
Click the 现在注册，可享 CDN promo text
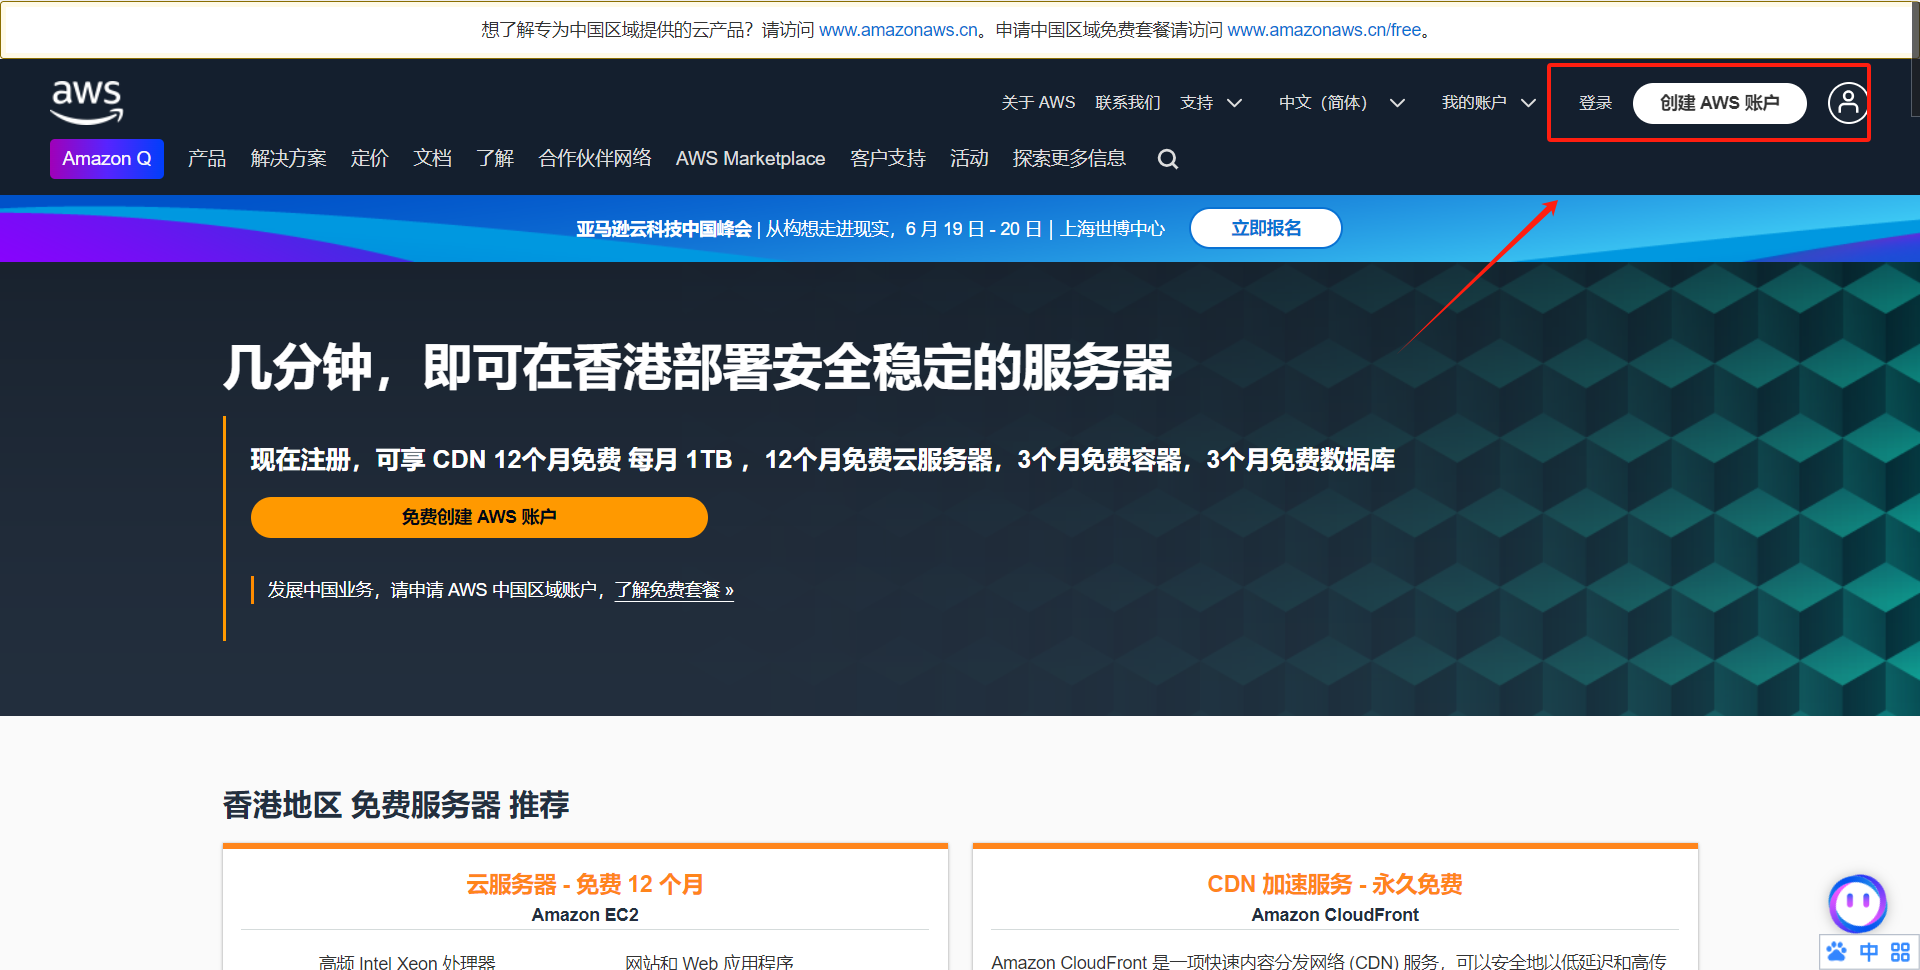click(822, 460)
